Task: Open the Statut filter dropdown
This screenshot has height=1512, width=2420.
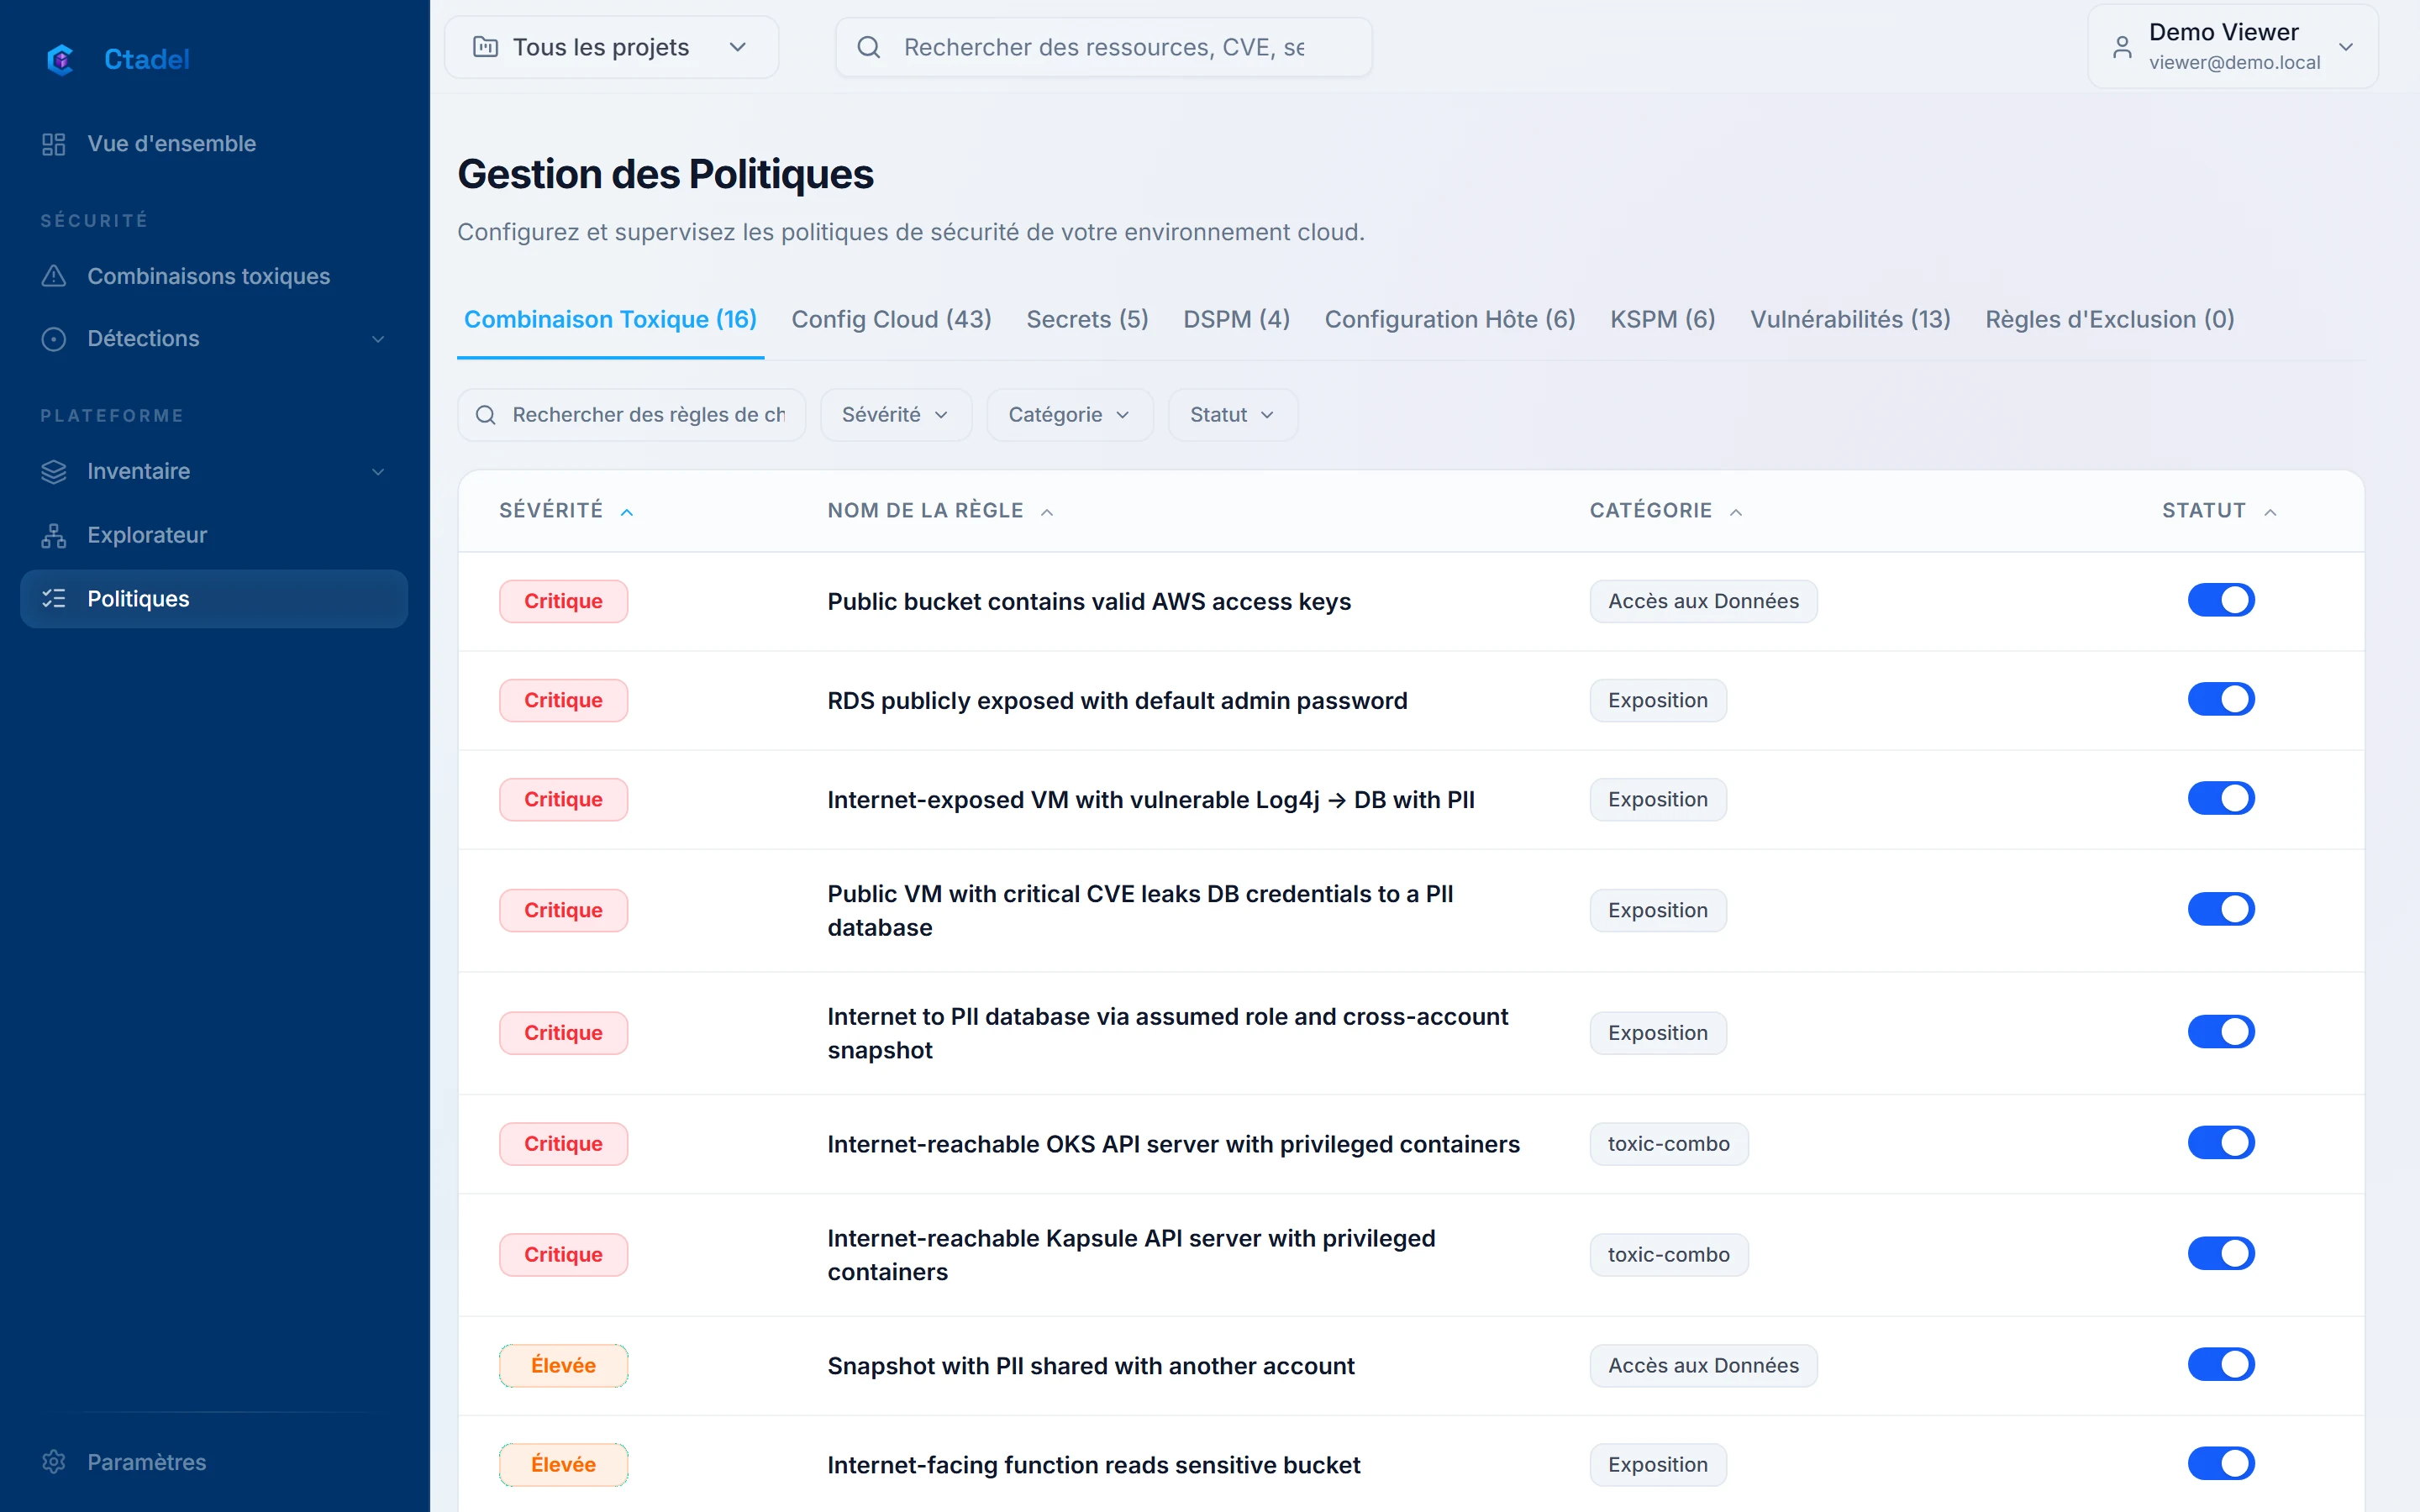Action: tap(1232, 415)
